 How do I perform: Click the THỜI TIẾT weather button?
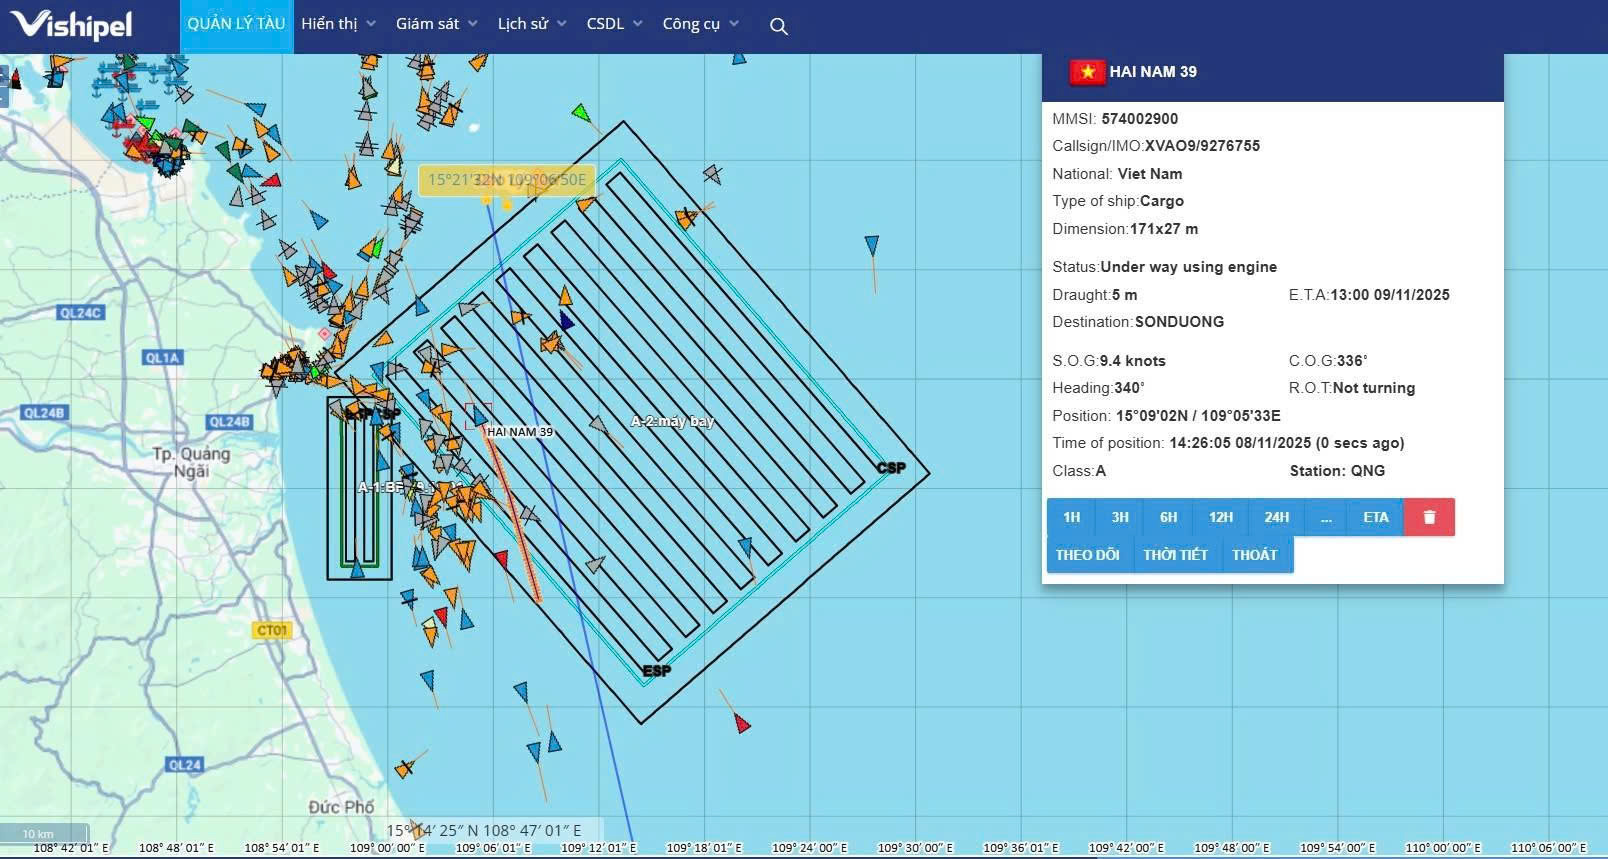(1175, 555)
